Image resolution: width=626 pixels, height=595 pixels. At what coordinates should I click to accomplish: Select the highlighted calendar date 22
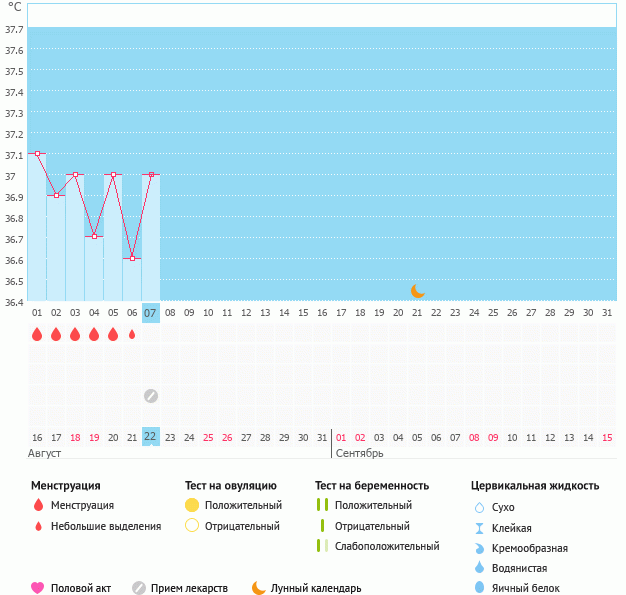[151, 437]
